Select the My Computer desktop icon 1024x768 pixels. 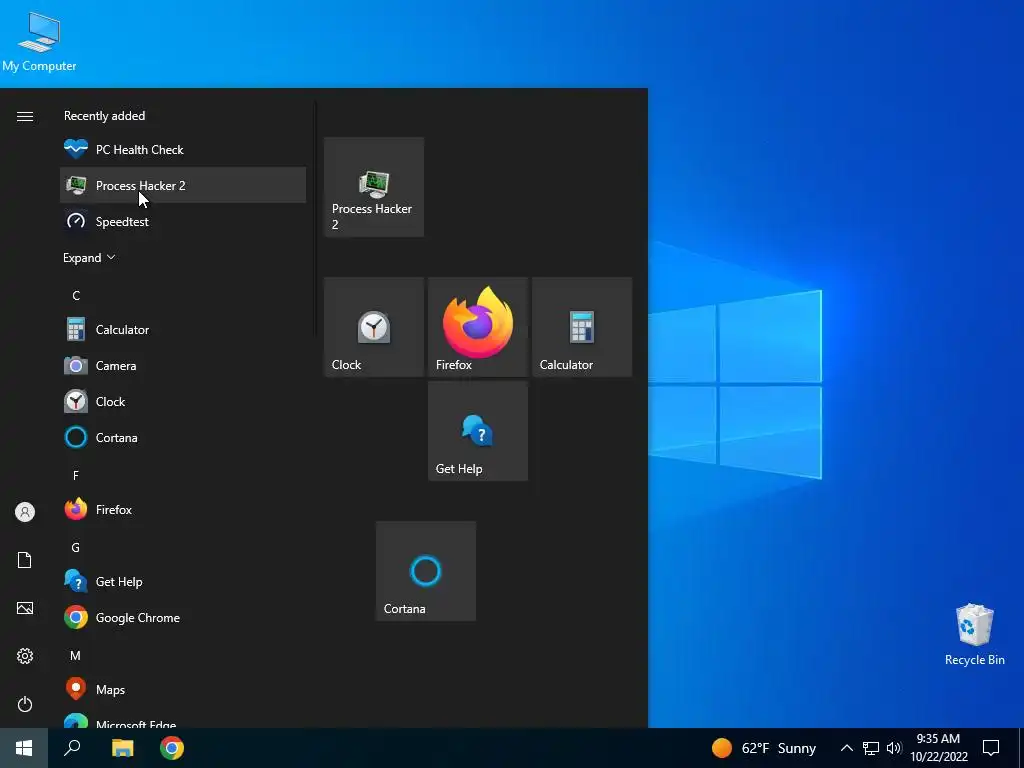[x=39, y=41]
